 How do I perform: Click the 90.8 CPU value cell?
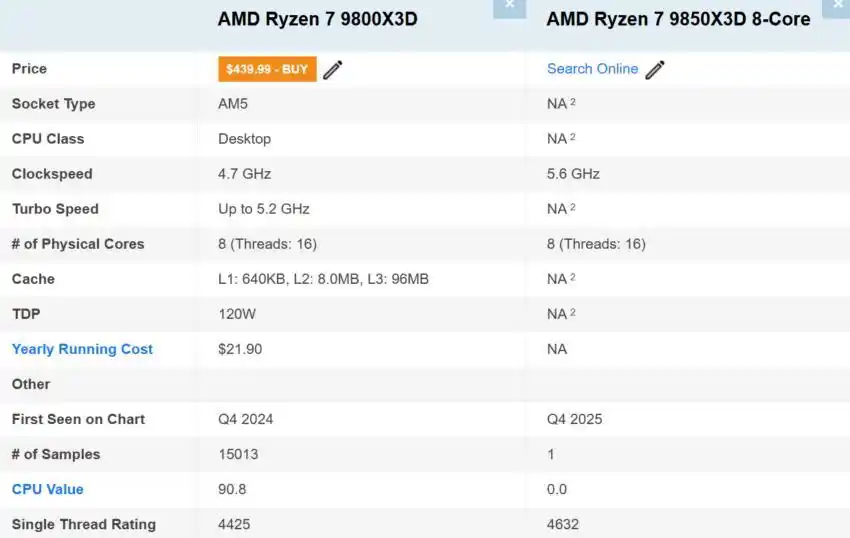click(233, 489)
